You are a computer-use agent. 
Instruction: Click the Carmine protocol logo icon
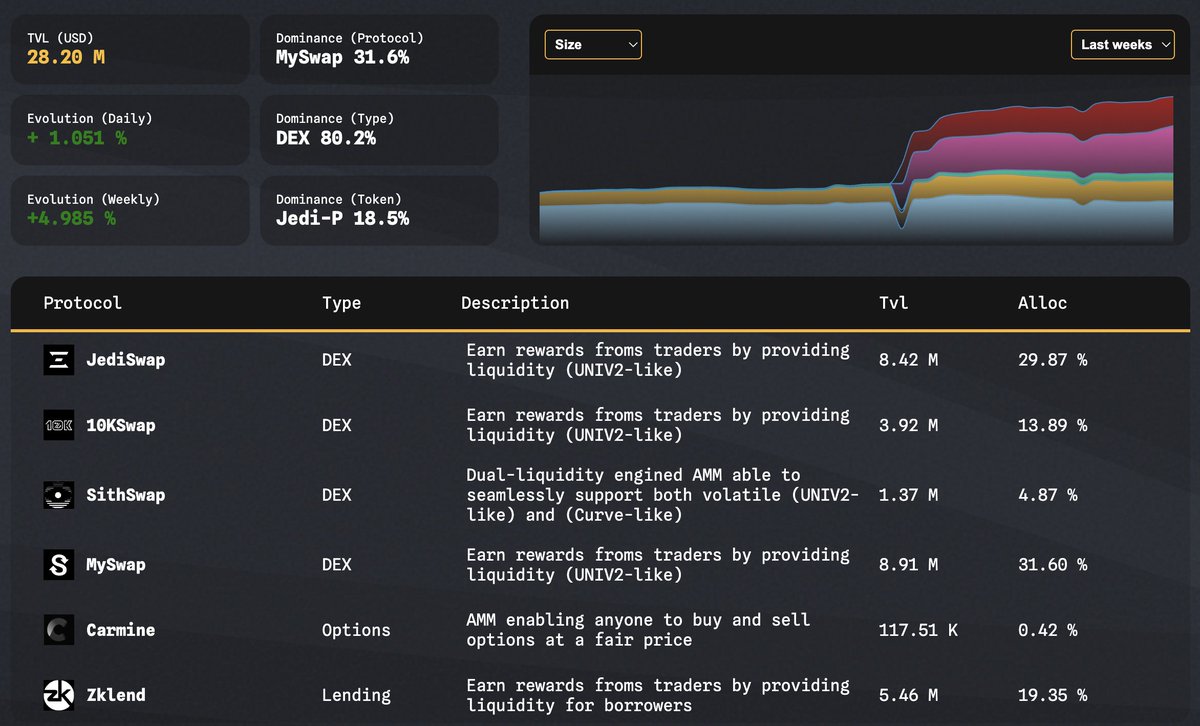(59, 630)
